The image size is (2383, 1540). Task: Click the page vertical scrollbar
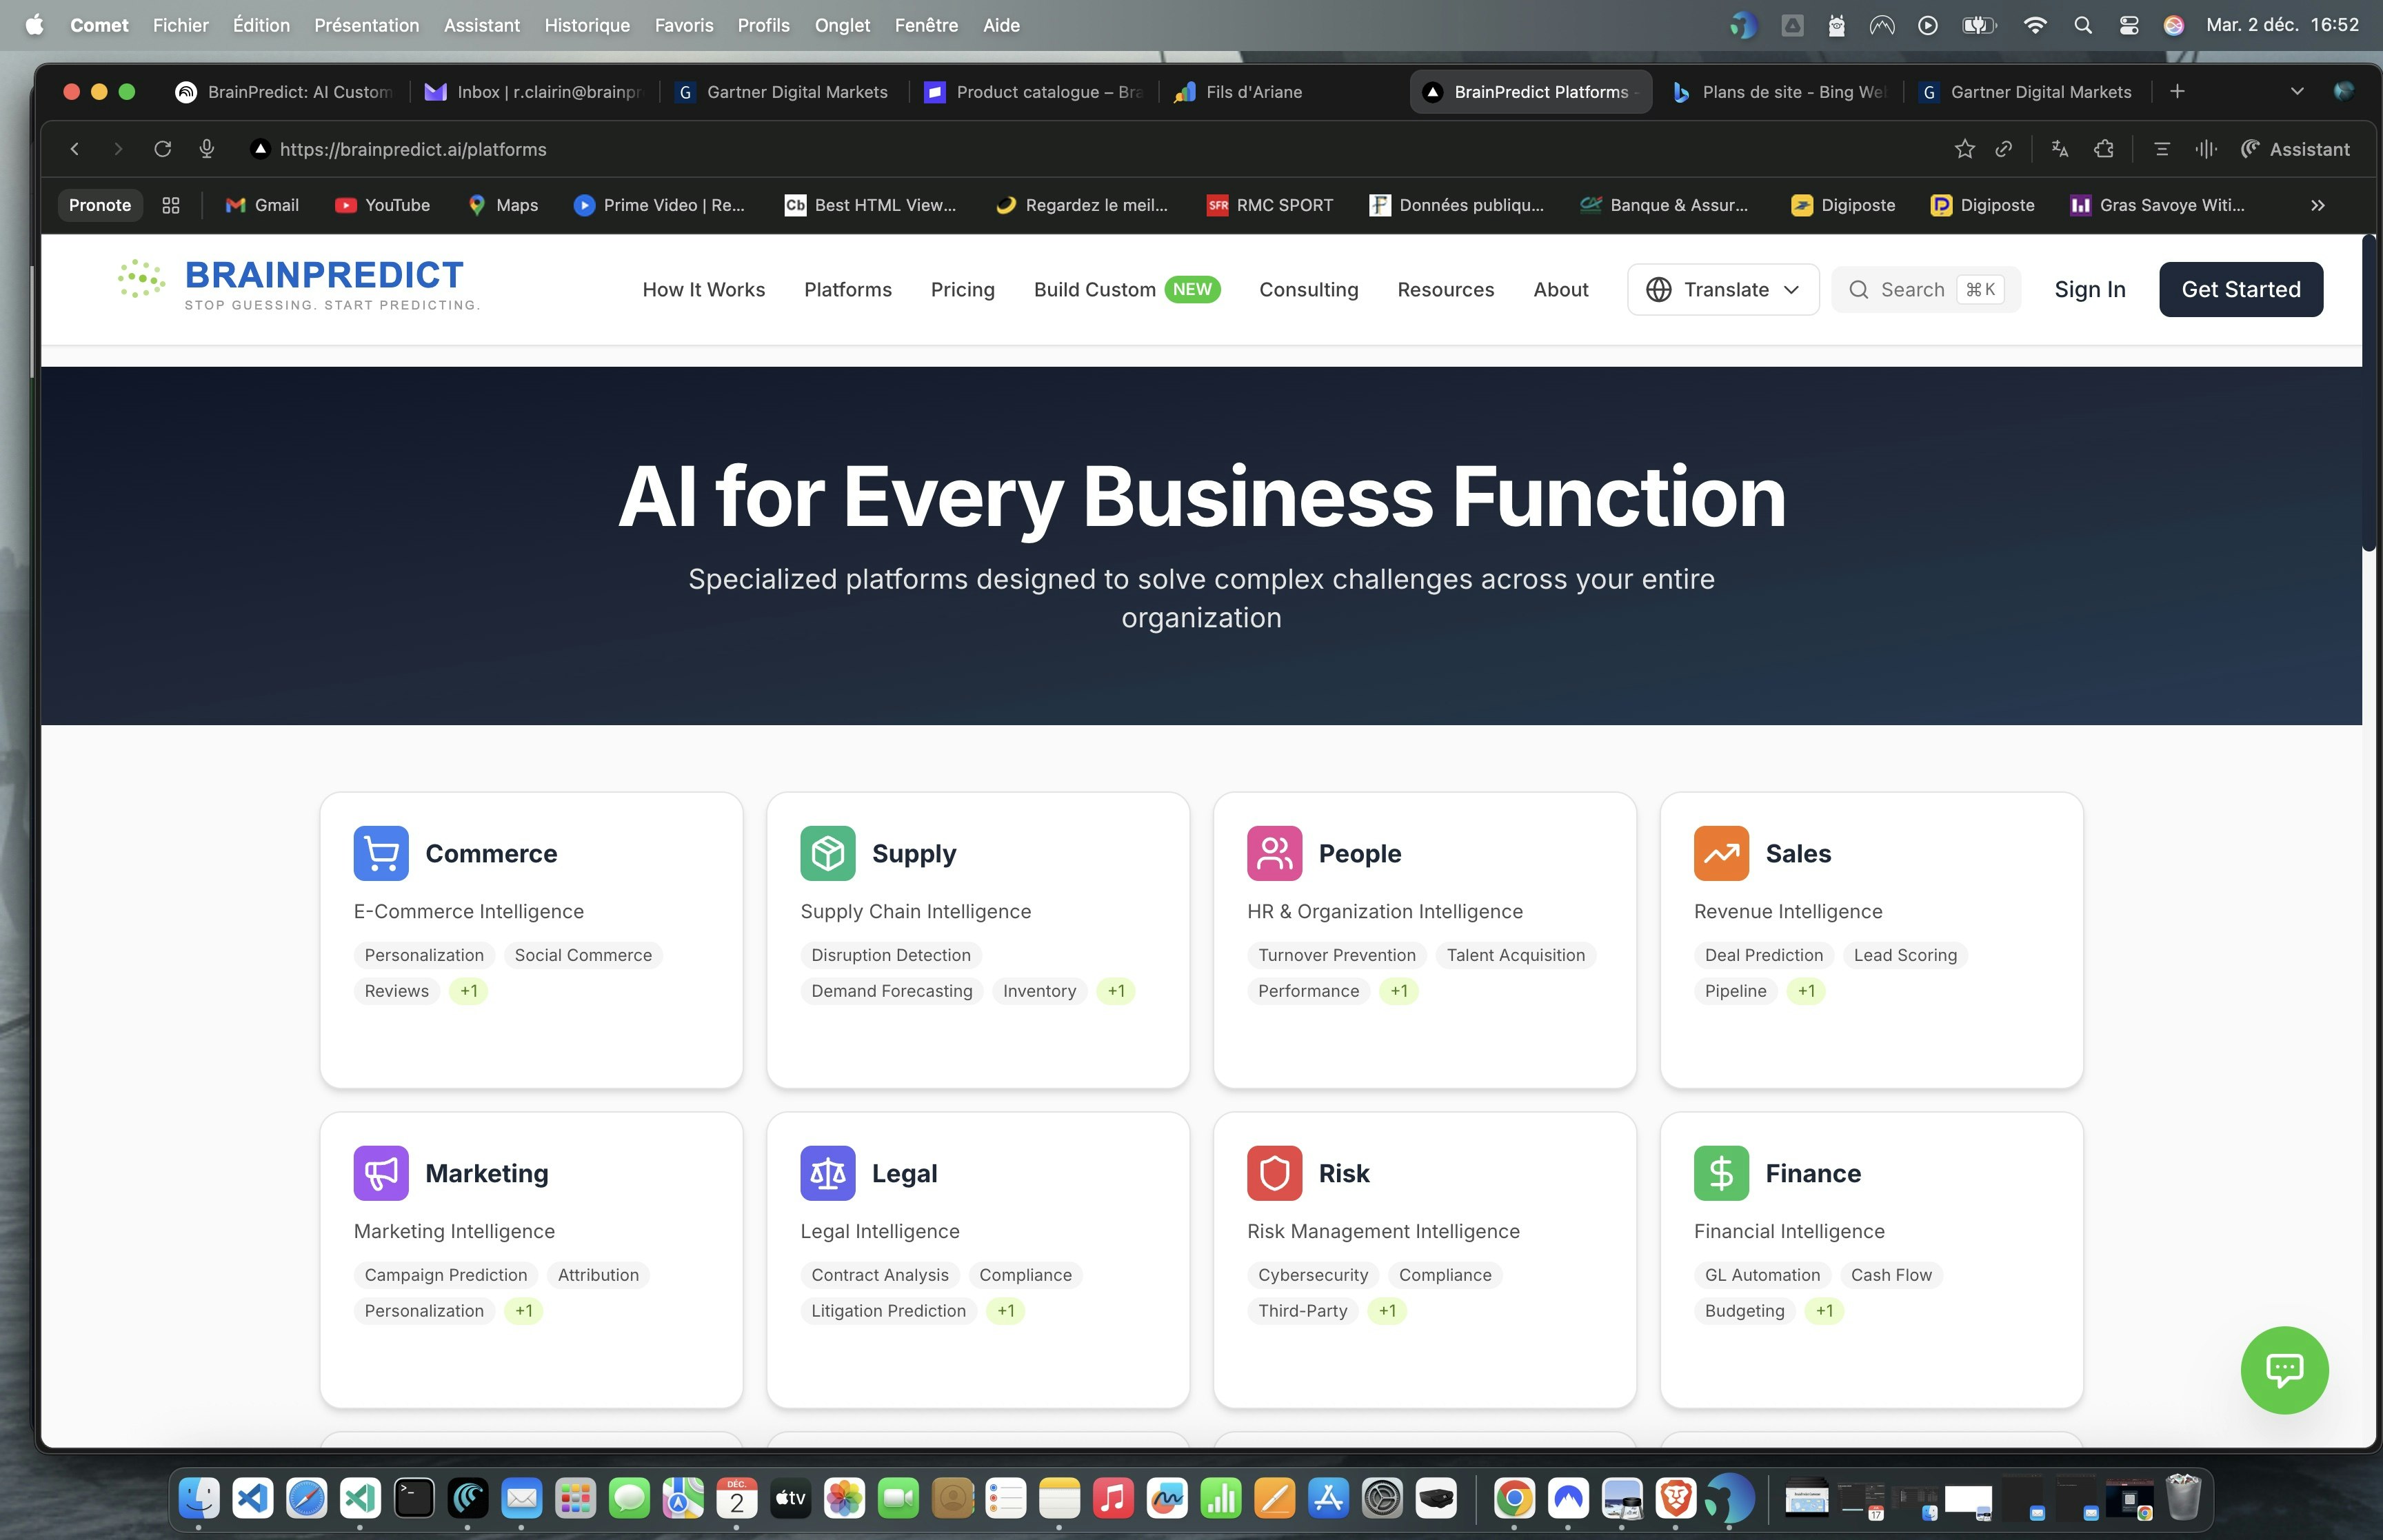pyautogui.click(x=2369, y=394)
